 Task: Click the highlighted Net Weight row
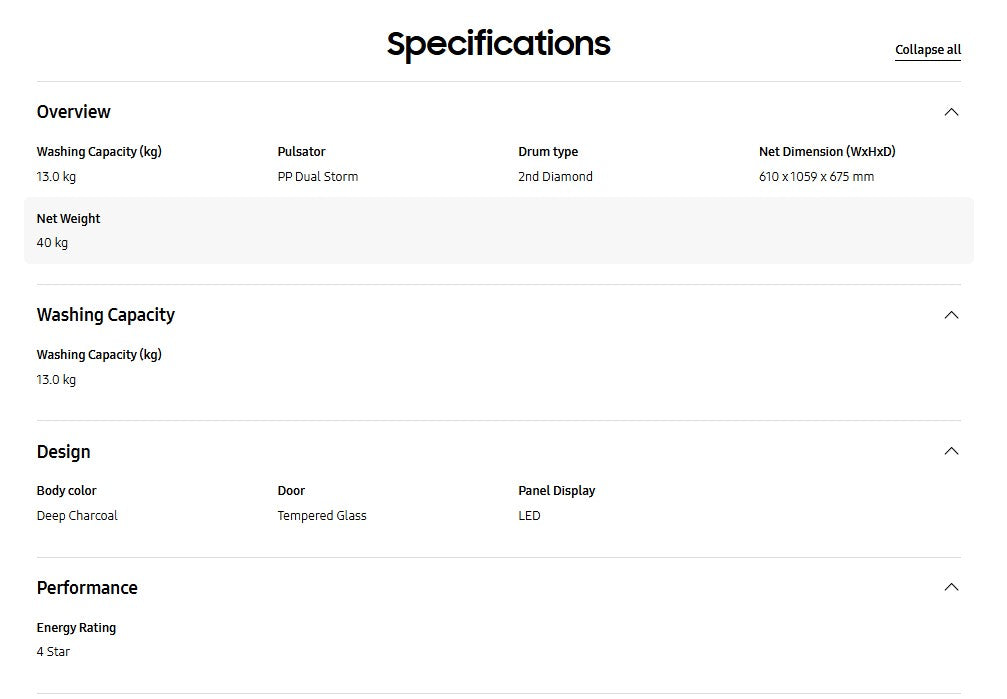click(x=498, y=231)
